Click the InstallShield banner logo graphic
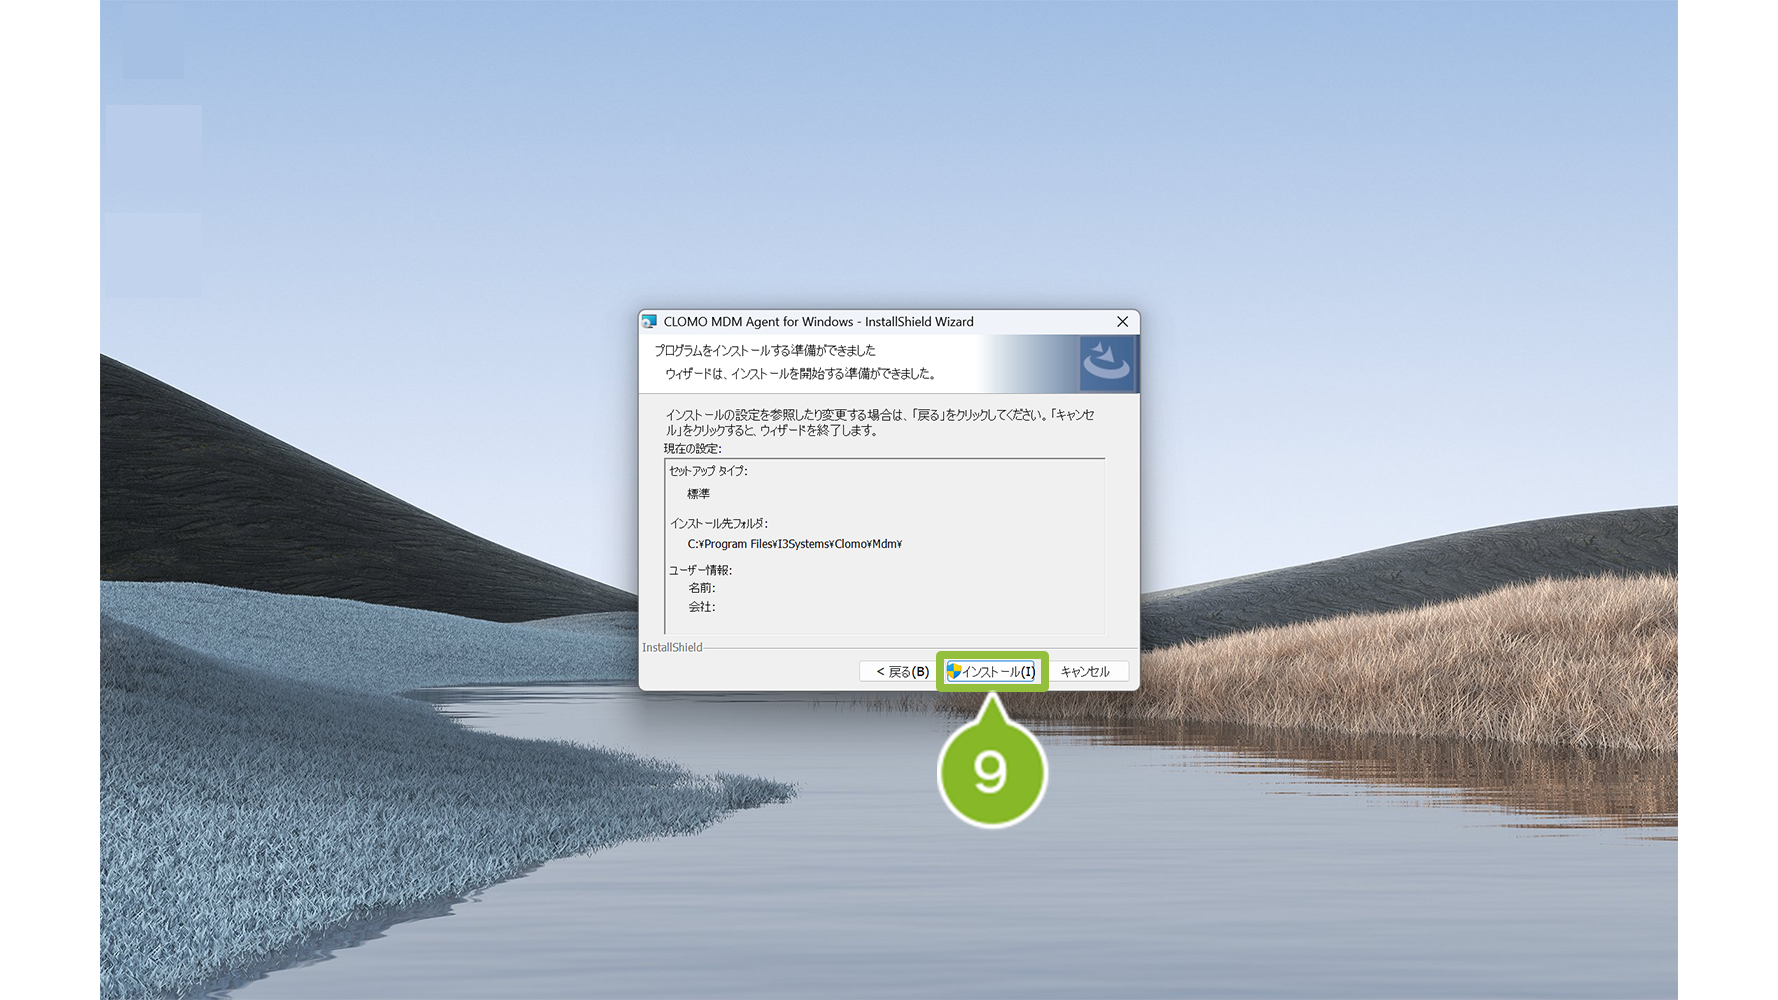The height and width of the screenshot is (1000, 1778). tap(1107, 363)
